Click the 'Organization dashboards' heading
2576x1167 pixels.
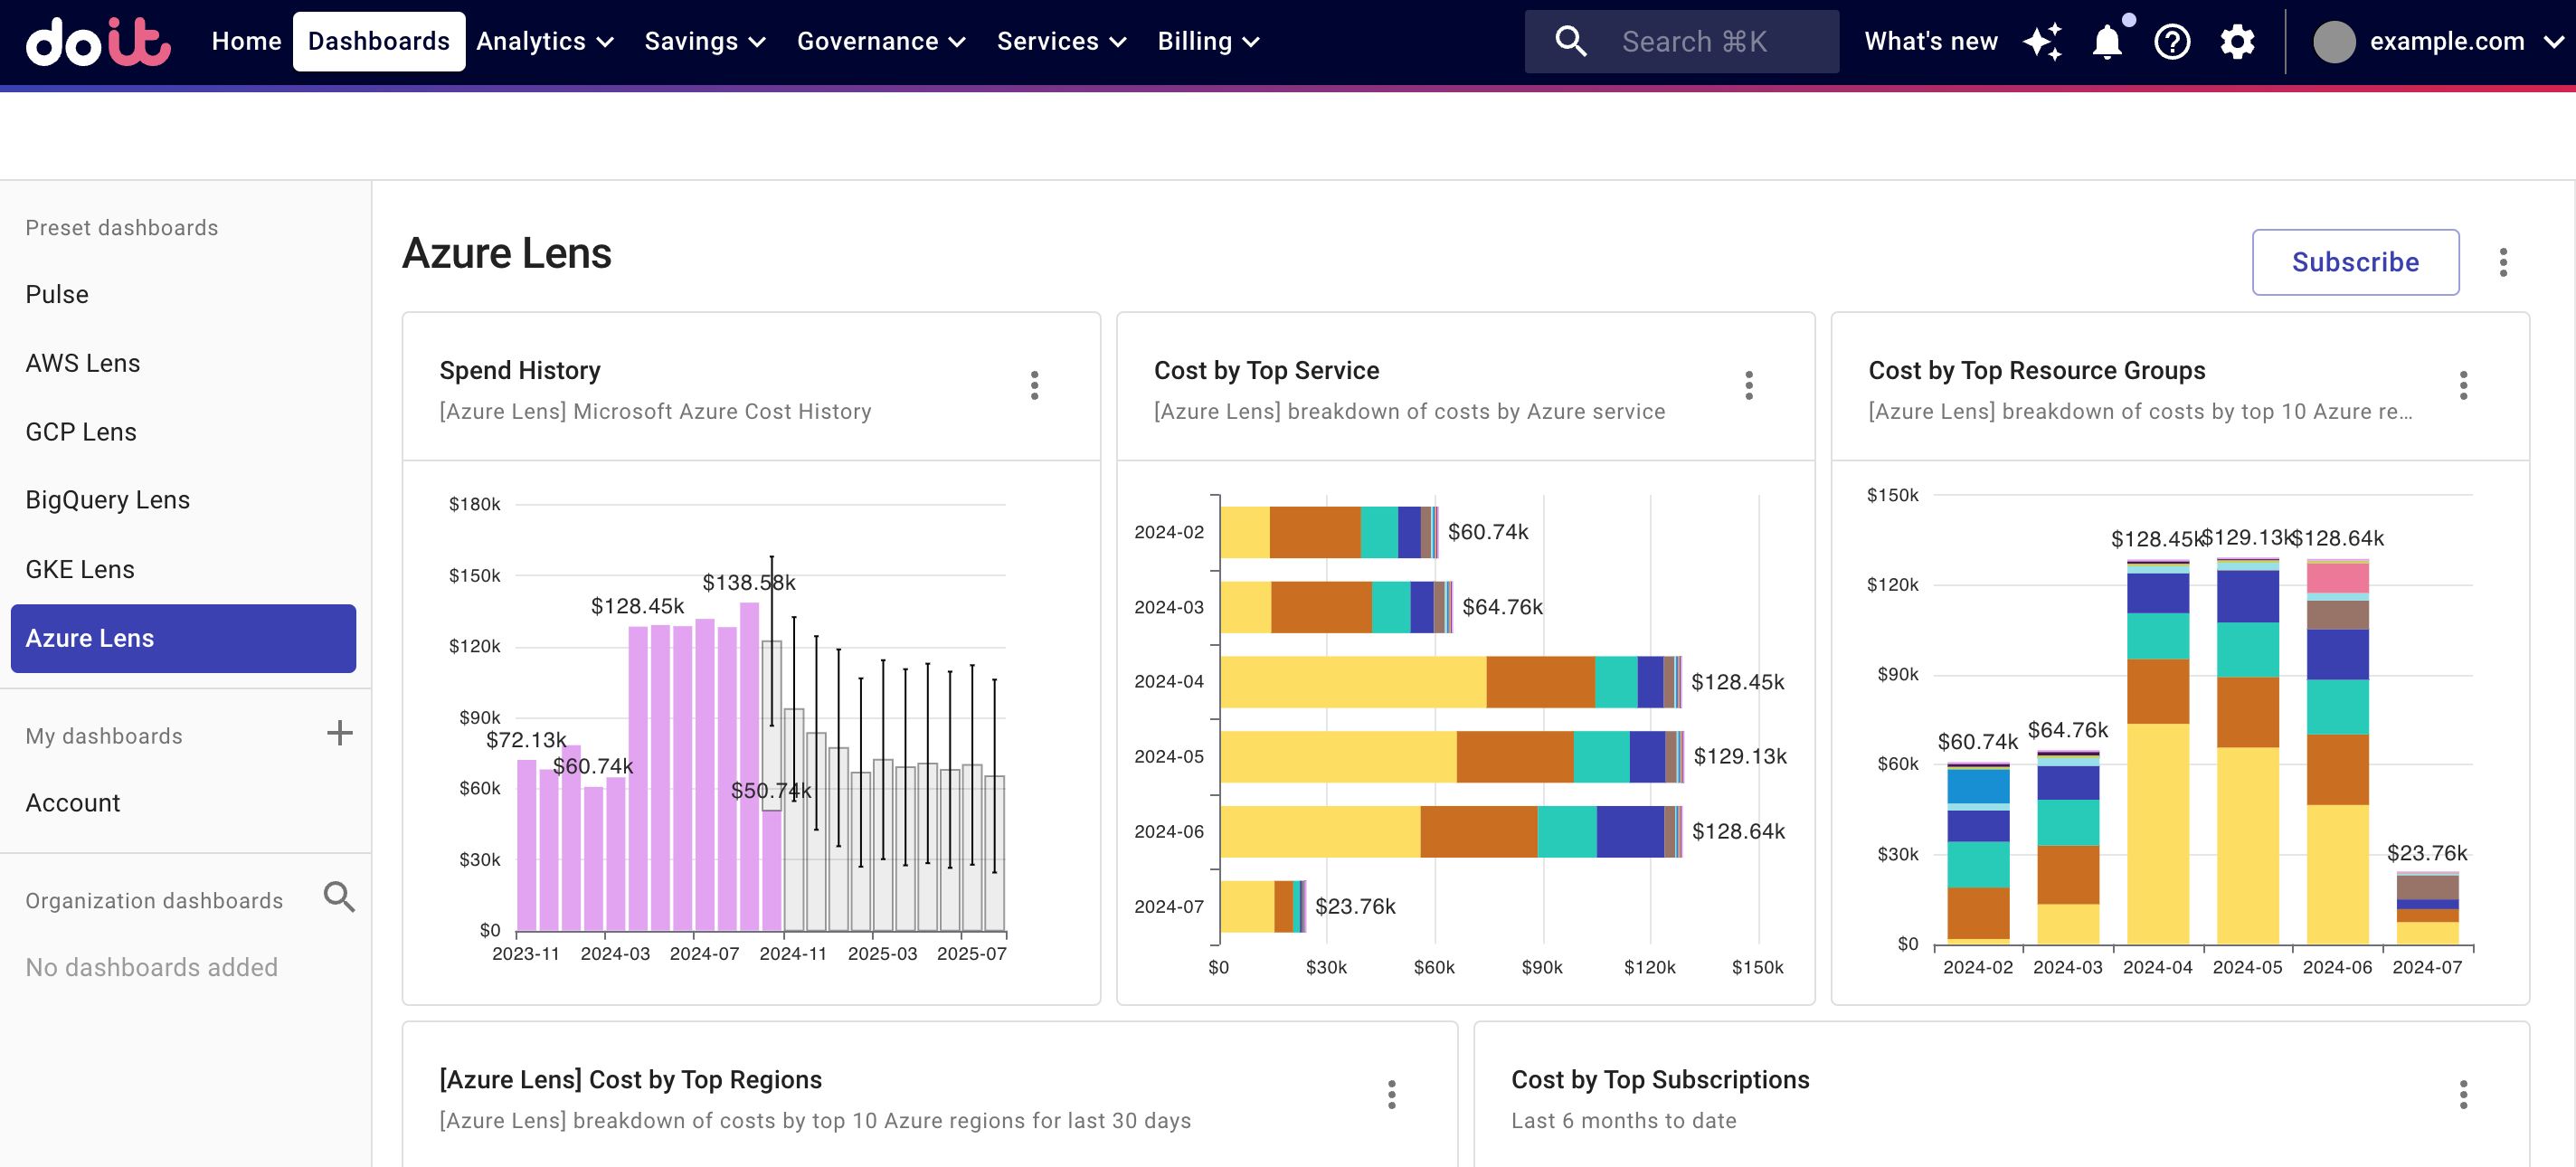tap(154, 901)
